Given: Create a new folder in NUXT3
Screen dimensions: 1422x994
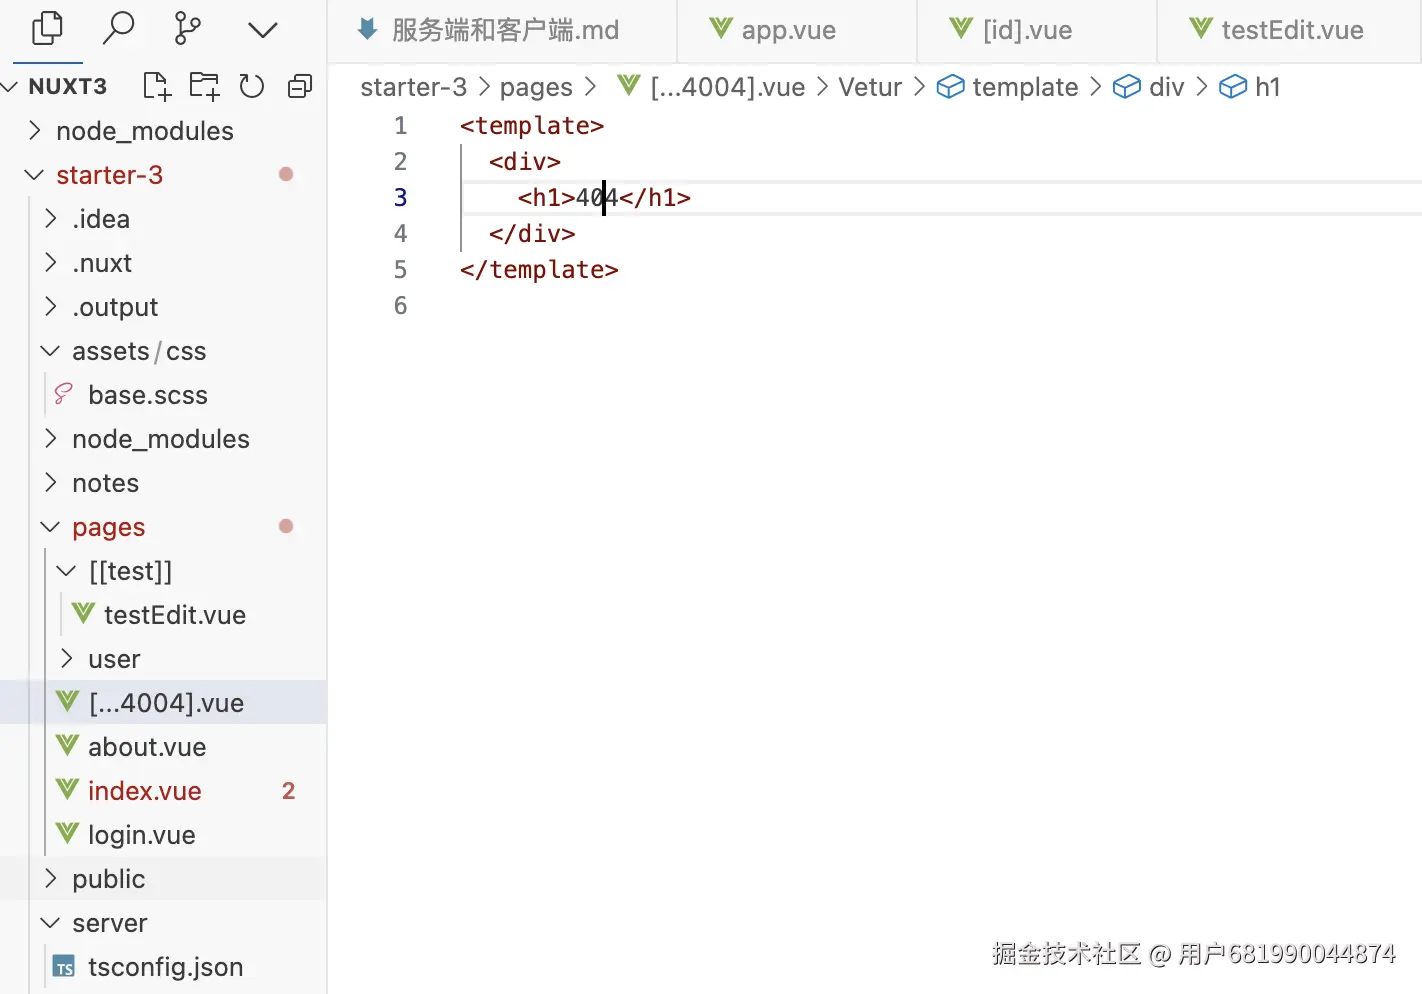Looking at the screenshot, I should [205, 87].
